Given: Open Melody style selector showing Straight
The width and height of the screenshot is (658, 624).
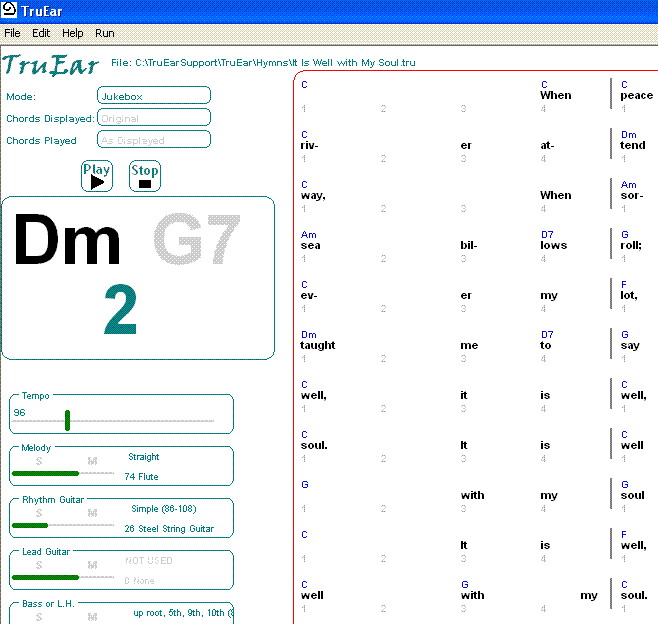Looking at the screenshot, I should 144,457.
